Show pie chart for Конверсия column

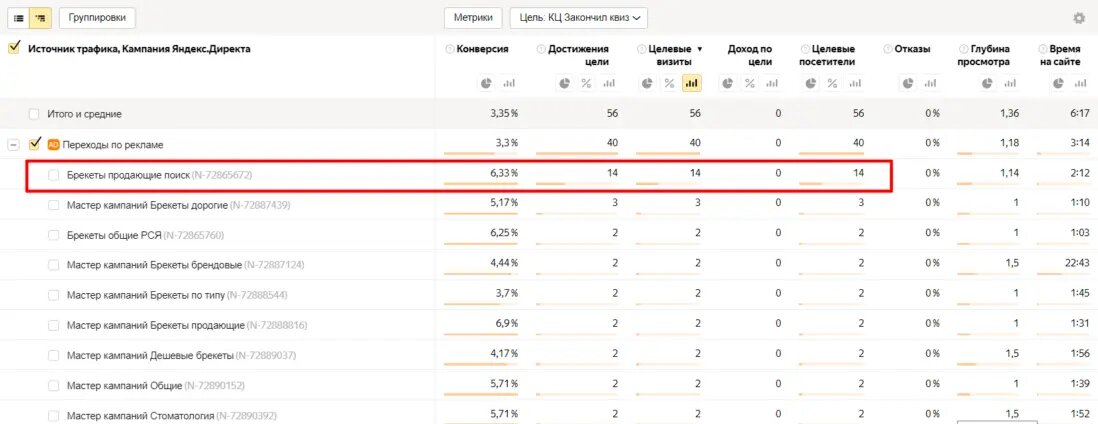486,83
